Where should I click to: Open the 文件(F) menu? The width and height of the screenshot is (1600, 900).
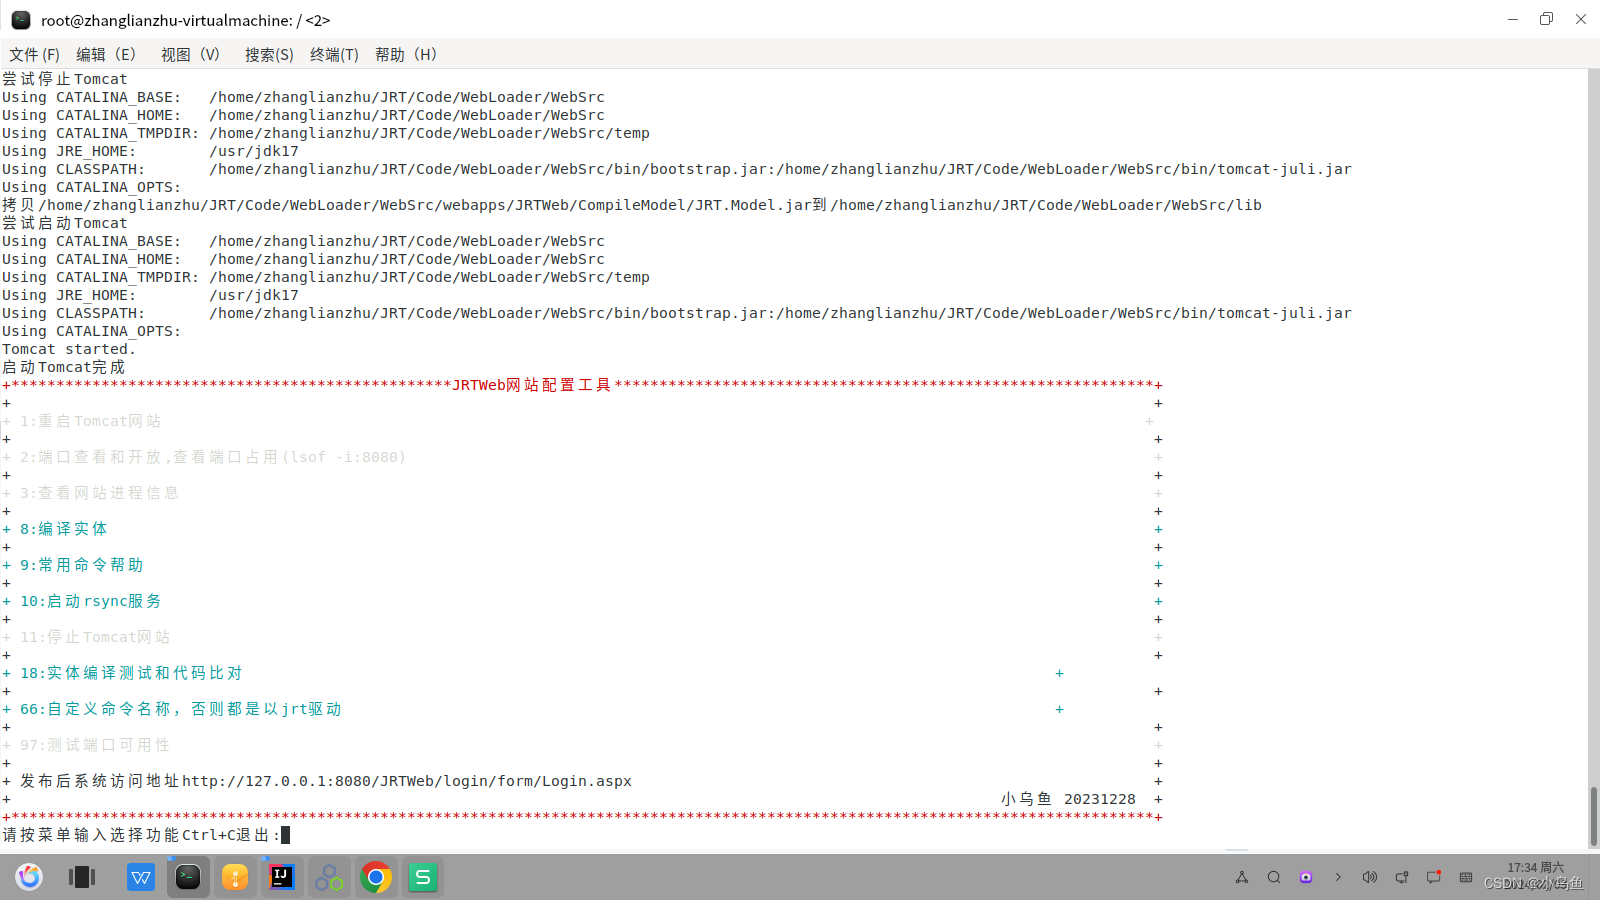pos(34,55)
